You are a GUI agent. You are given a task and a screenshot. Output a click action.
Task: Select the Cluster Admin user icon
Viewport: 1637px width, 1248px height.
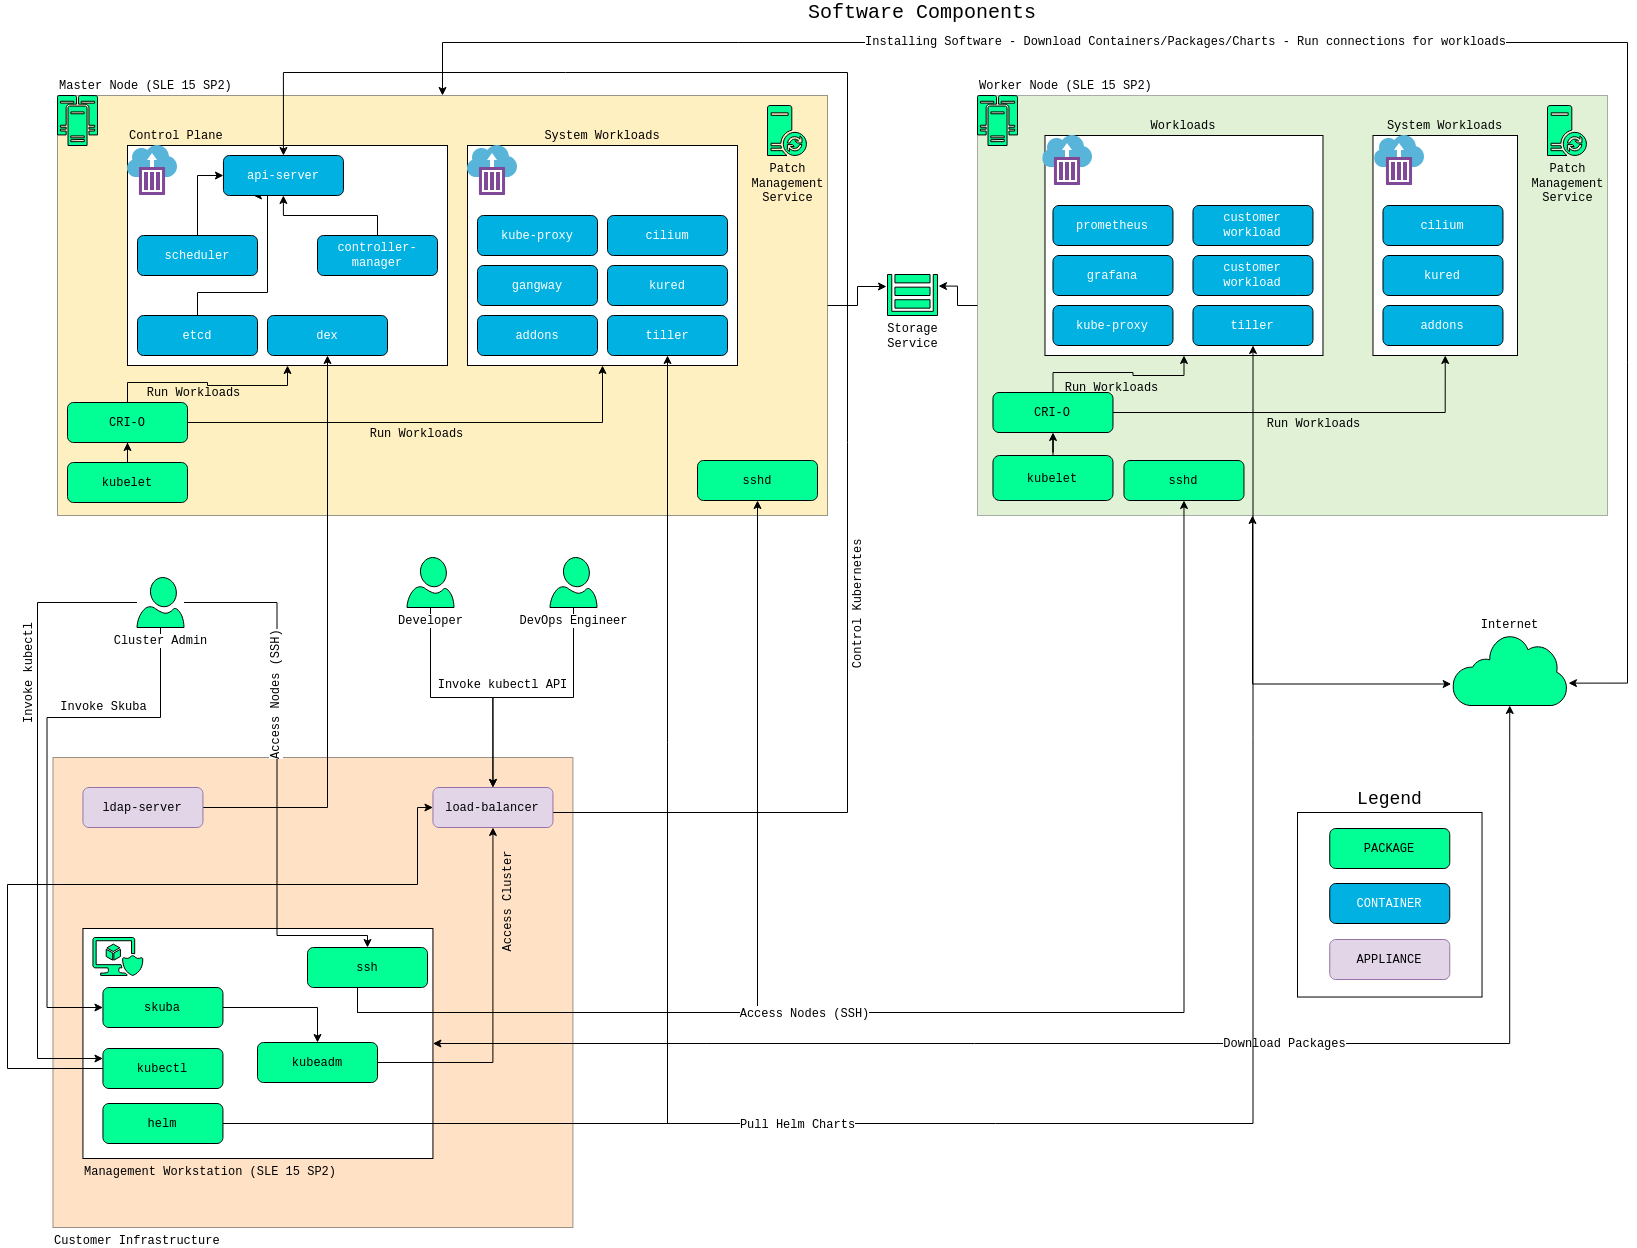pyautogui.click(x=161, y=602)
